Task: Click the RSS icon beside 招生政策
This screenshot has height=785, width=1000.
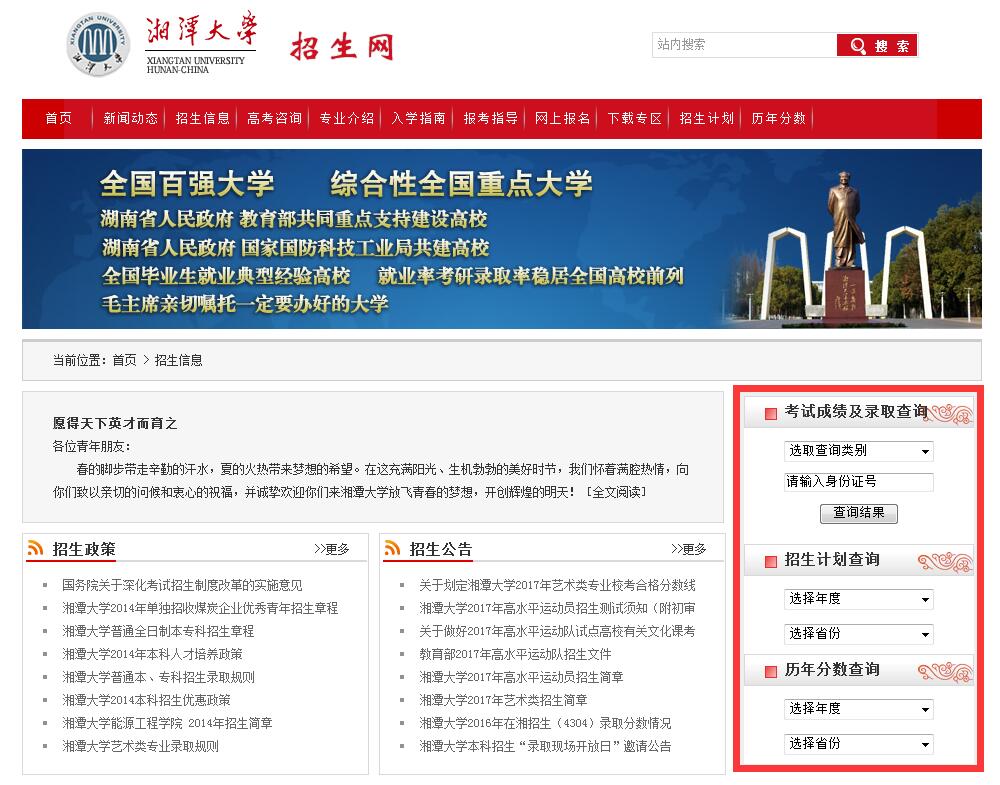Action: [x=35, y=548]
